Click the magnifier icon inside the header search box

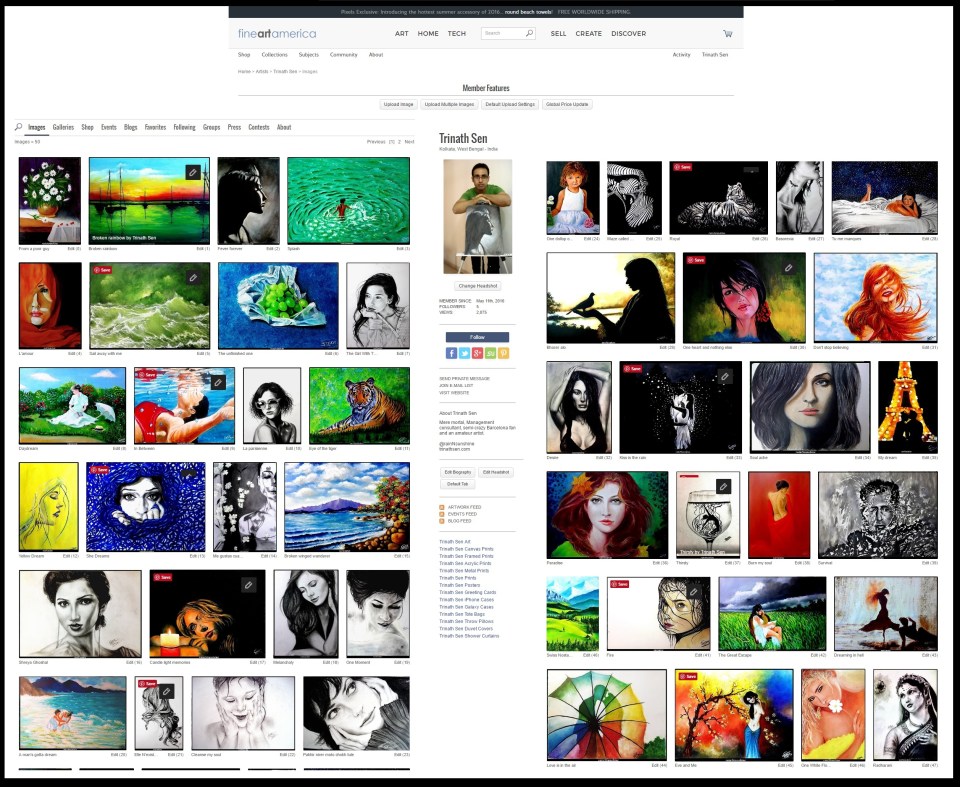click(529, 33)
